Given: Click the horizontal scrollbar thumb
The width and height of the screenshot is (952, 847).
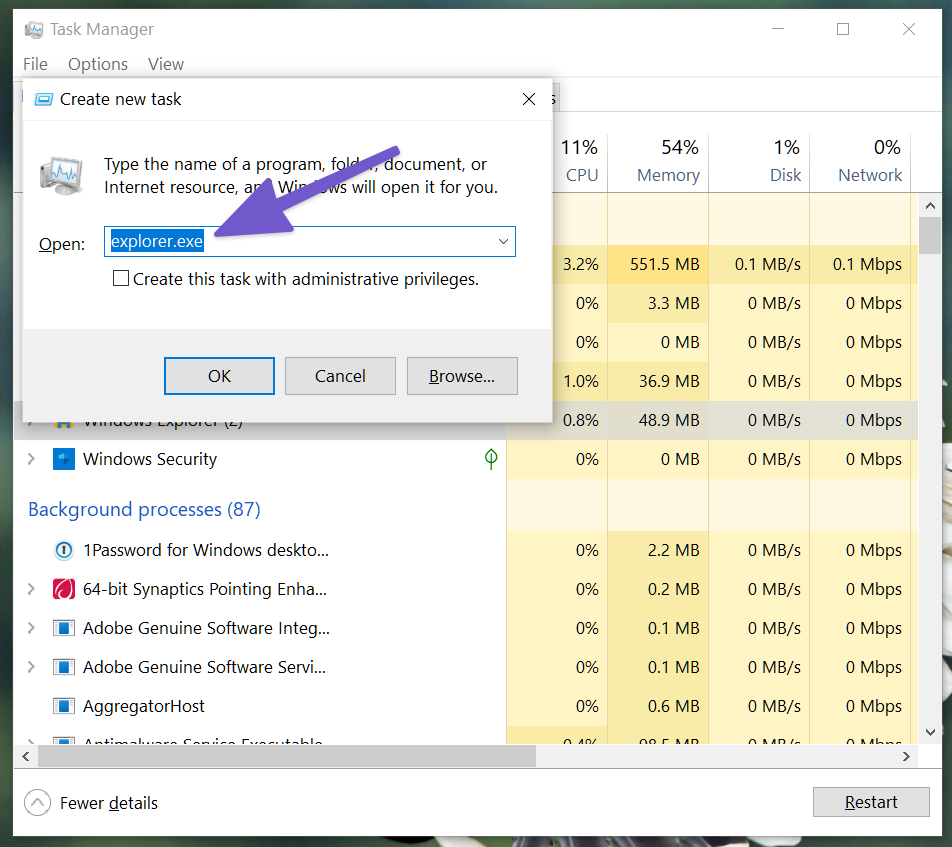Looking at the screenshot, I should click(287, 757).
